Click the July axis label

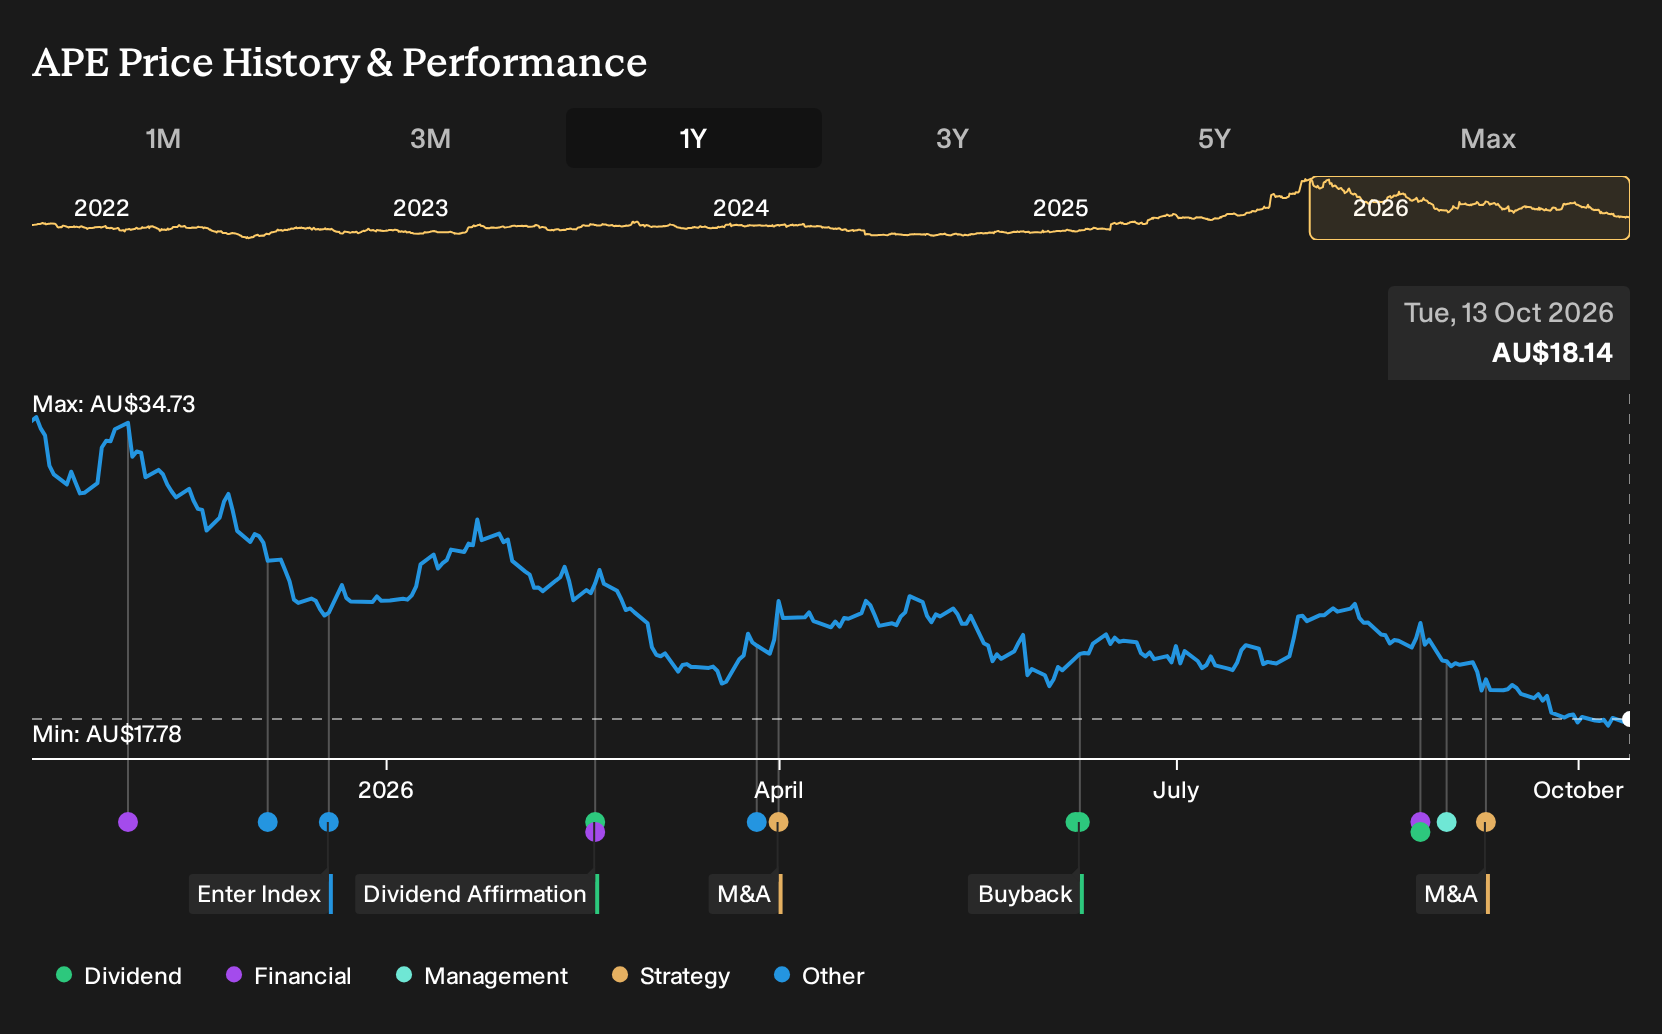tap(1176, 790)
